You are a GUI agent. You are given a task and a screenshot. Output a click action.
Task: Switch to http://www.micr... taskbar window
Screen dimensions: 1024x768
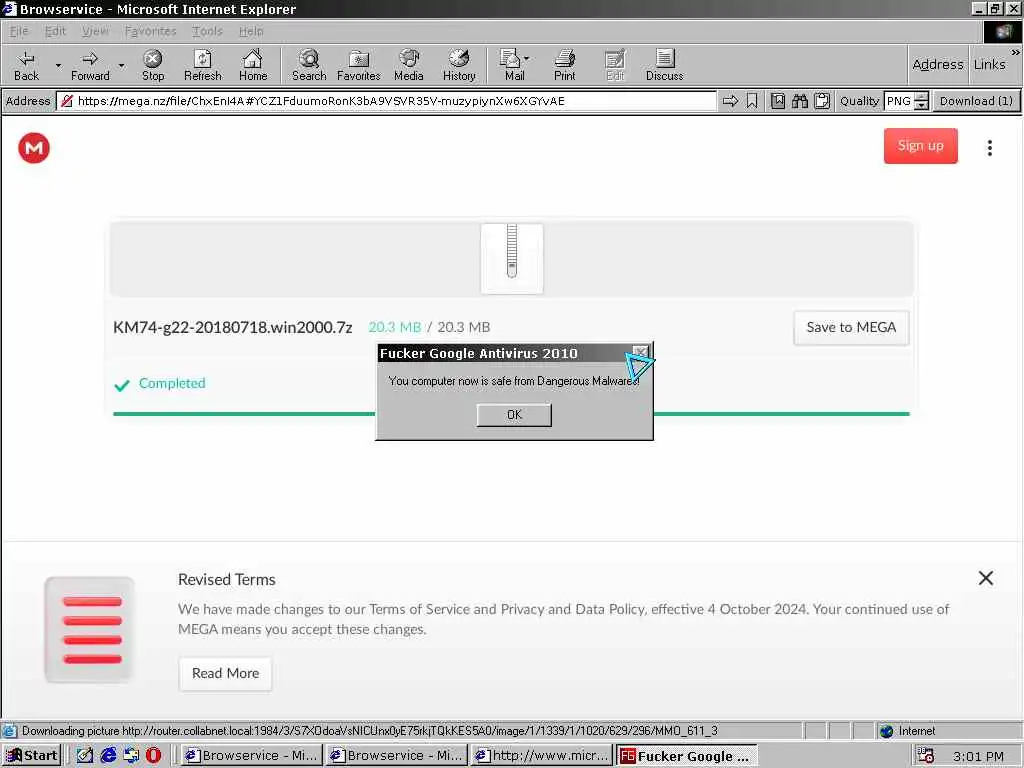click(541, 756)
